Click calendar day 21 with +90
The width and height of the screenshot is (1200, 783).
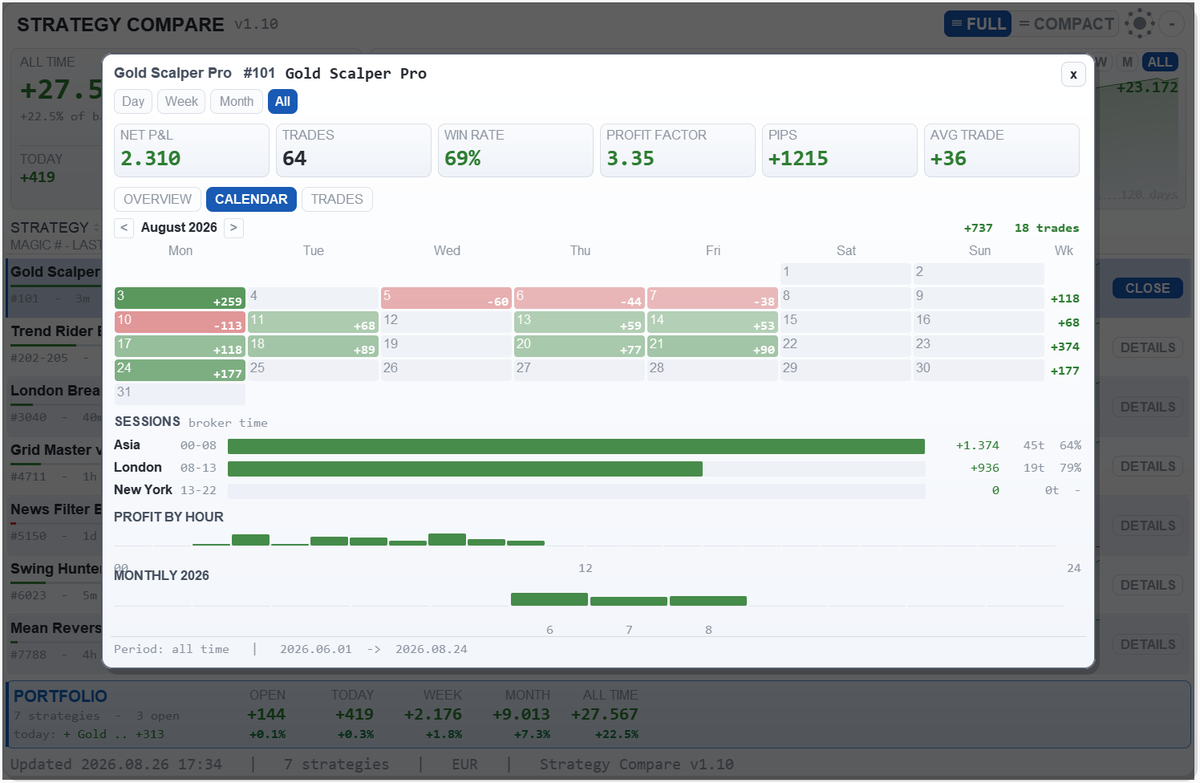[712, 346]
